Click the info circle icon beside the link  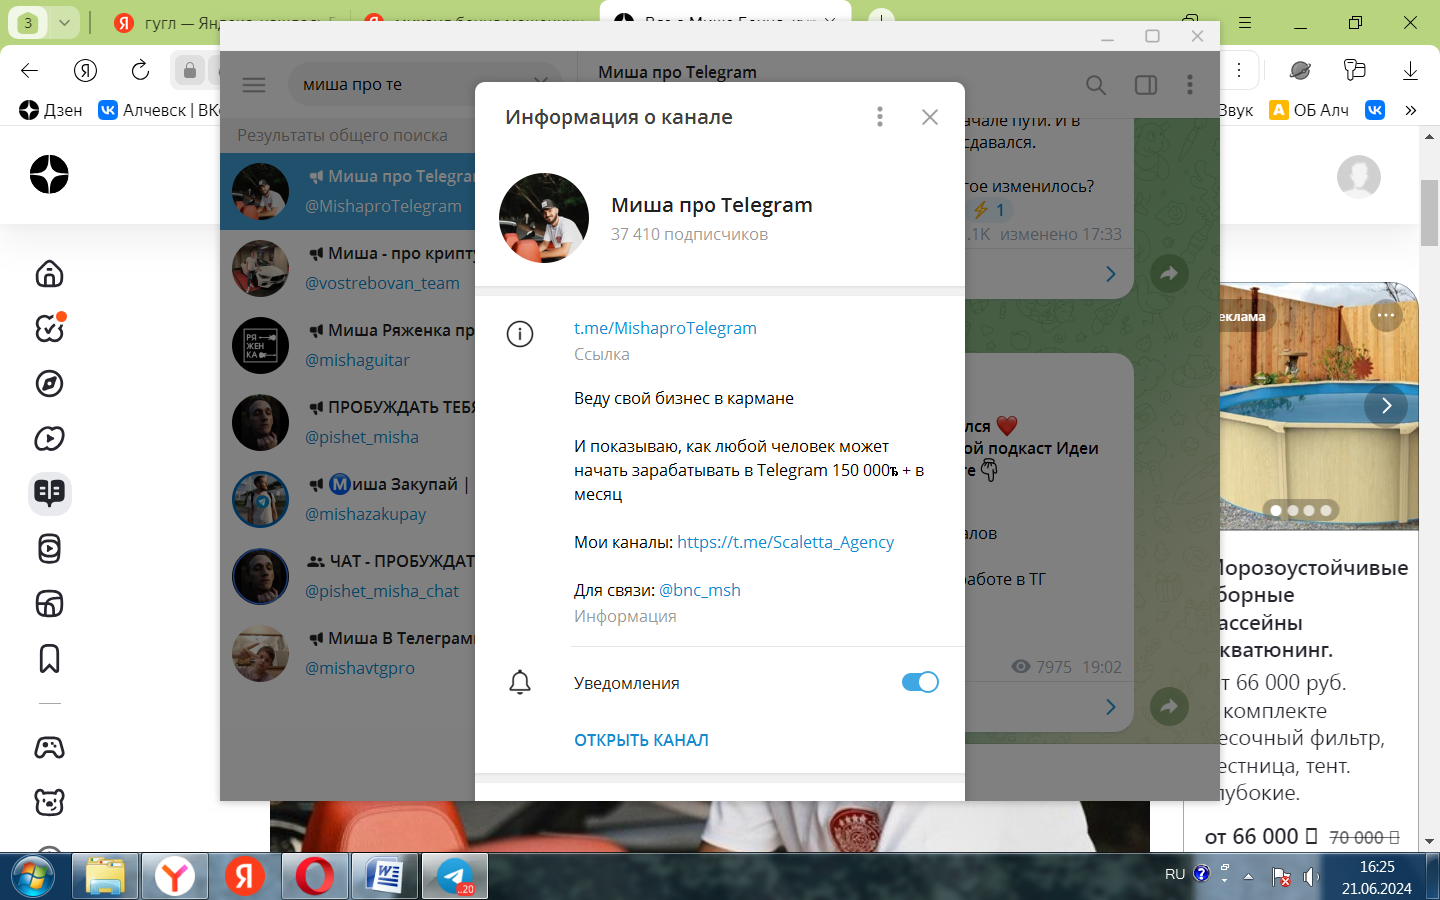[520, 334]
